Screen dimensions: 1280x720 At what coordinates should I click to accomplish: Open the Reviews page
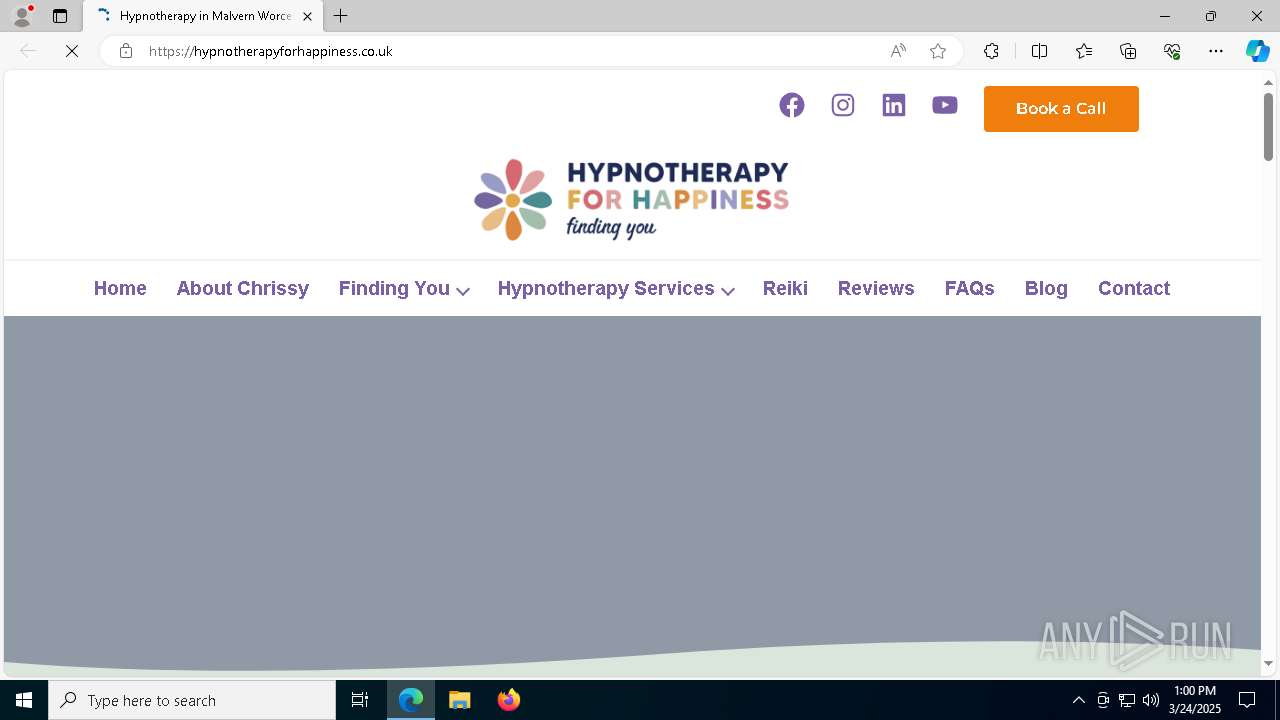coord(876,288)
